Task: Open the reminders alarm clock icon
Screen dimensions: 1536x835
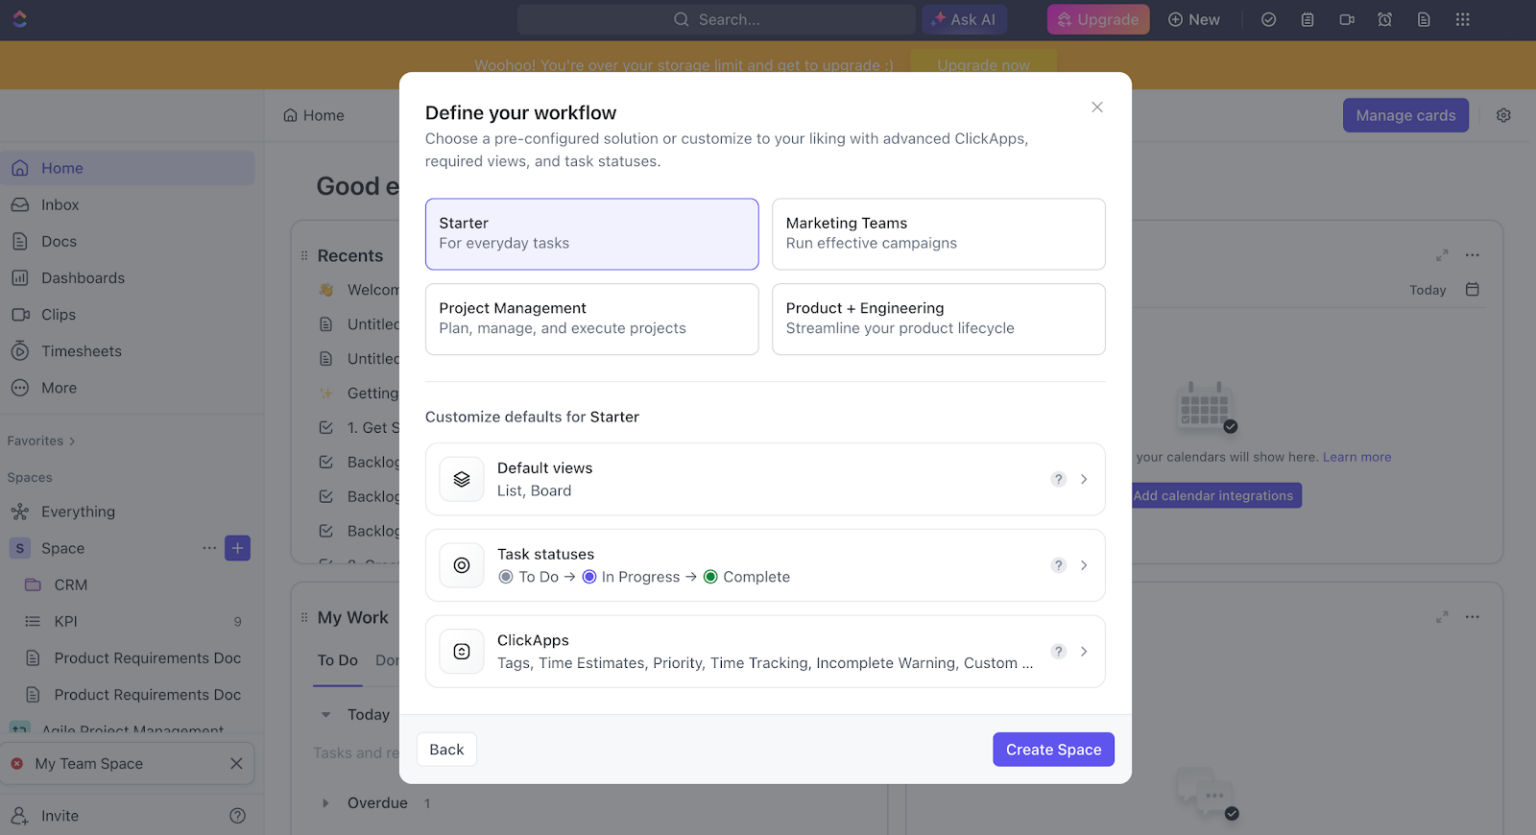Action: click(1385, 19)
